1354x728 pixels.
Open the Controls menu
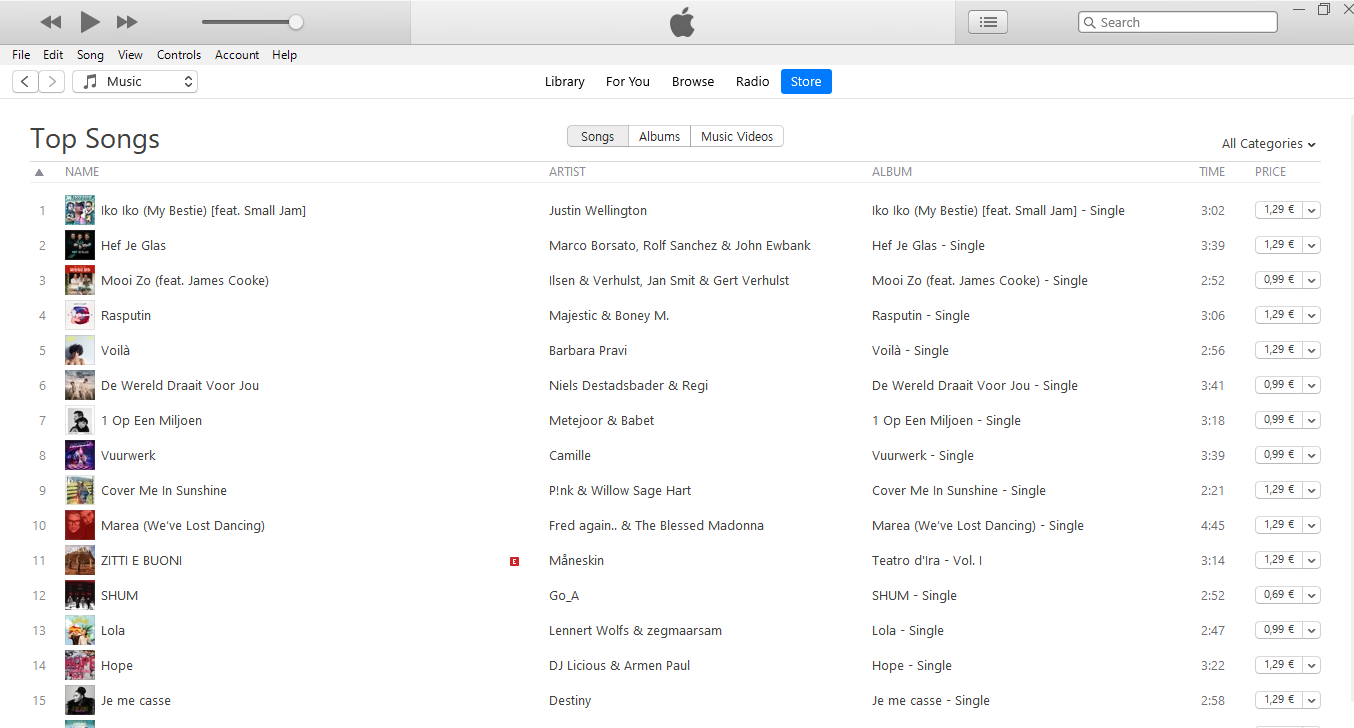click(x=179, y=55)
